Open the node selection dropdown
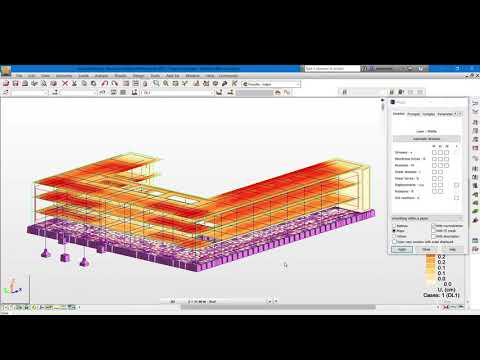480x360 pixels. 30,92
